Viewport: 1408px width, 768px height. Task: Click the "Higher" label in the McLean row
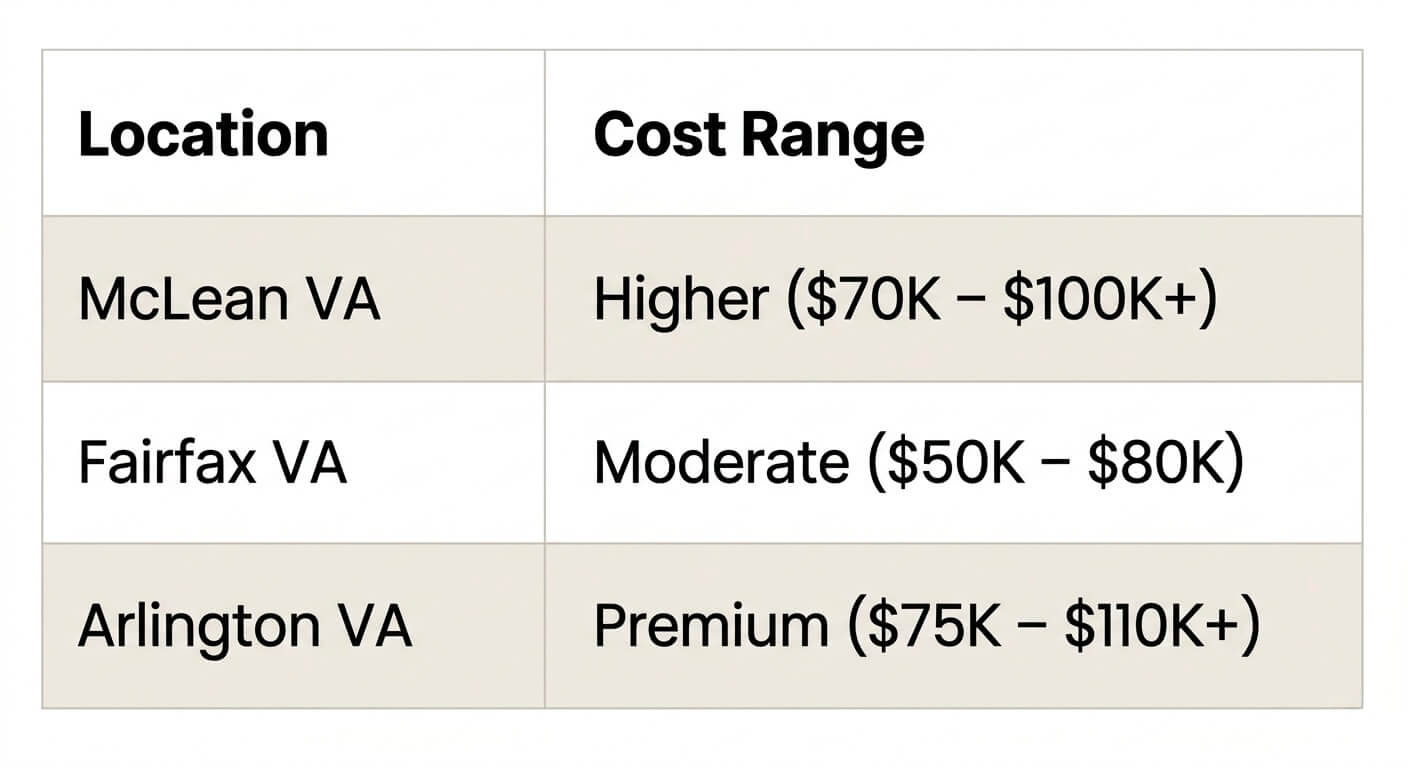(x=681, y=299)
